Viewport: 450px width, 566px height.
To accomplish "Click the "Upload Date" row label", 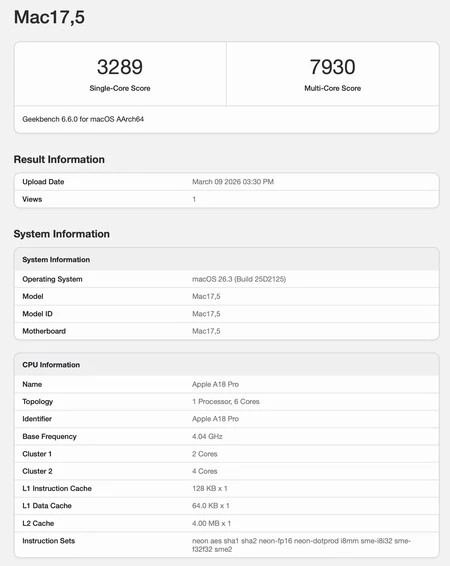I will click(43, 182).
